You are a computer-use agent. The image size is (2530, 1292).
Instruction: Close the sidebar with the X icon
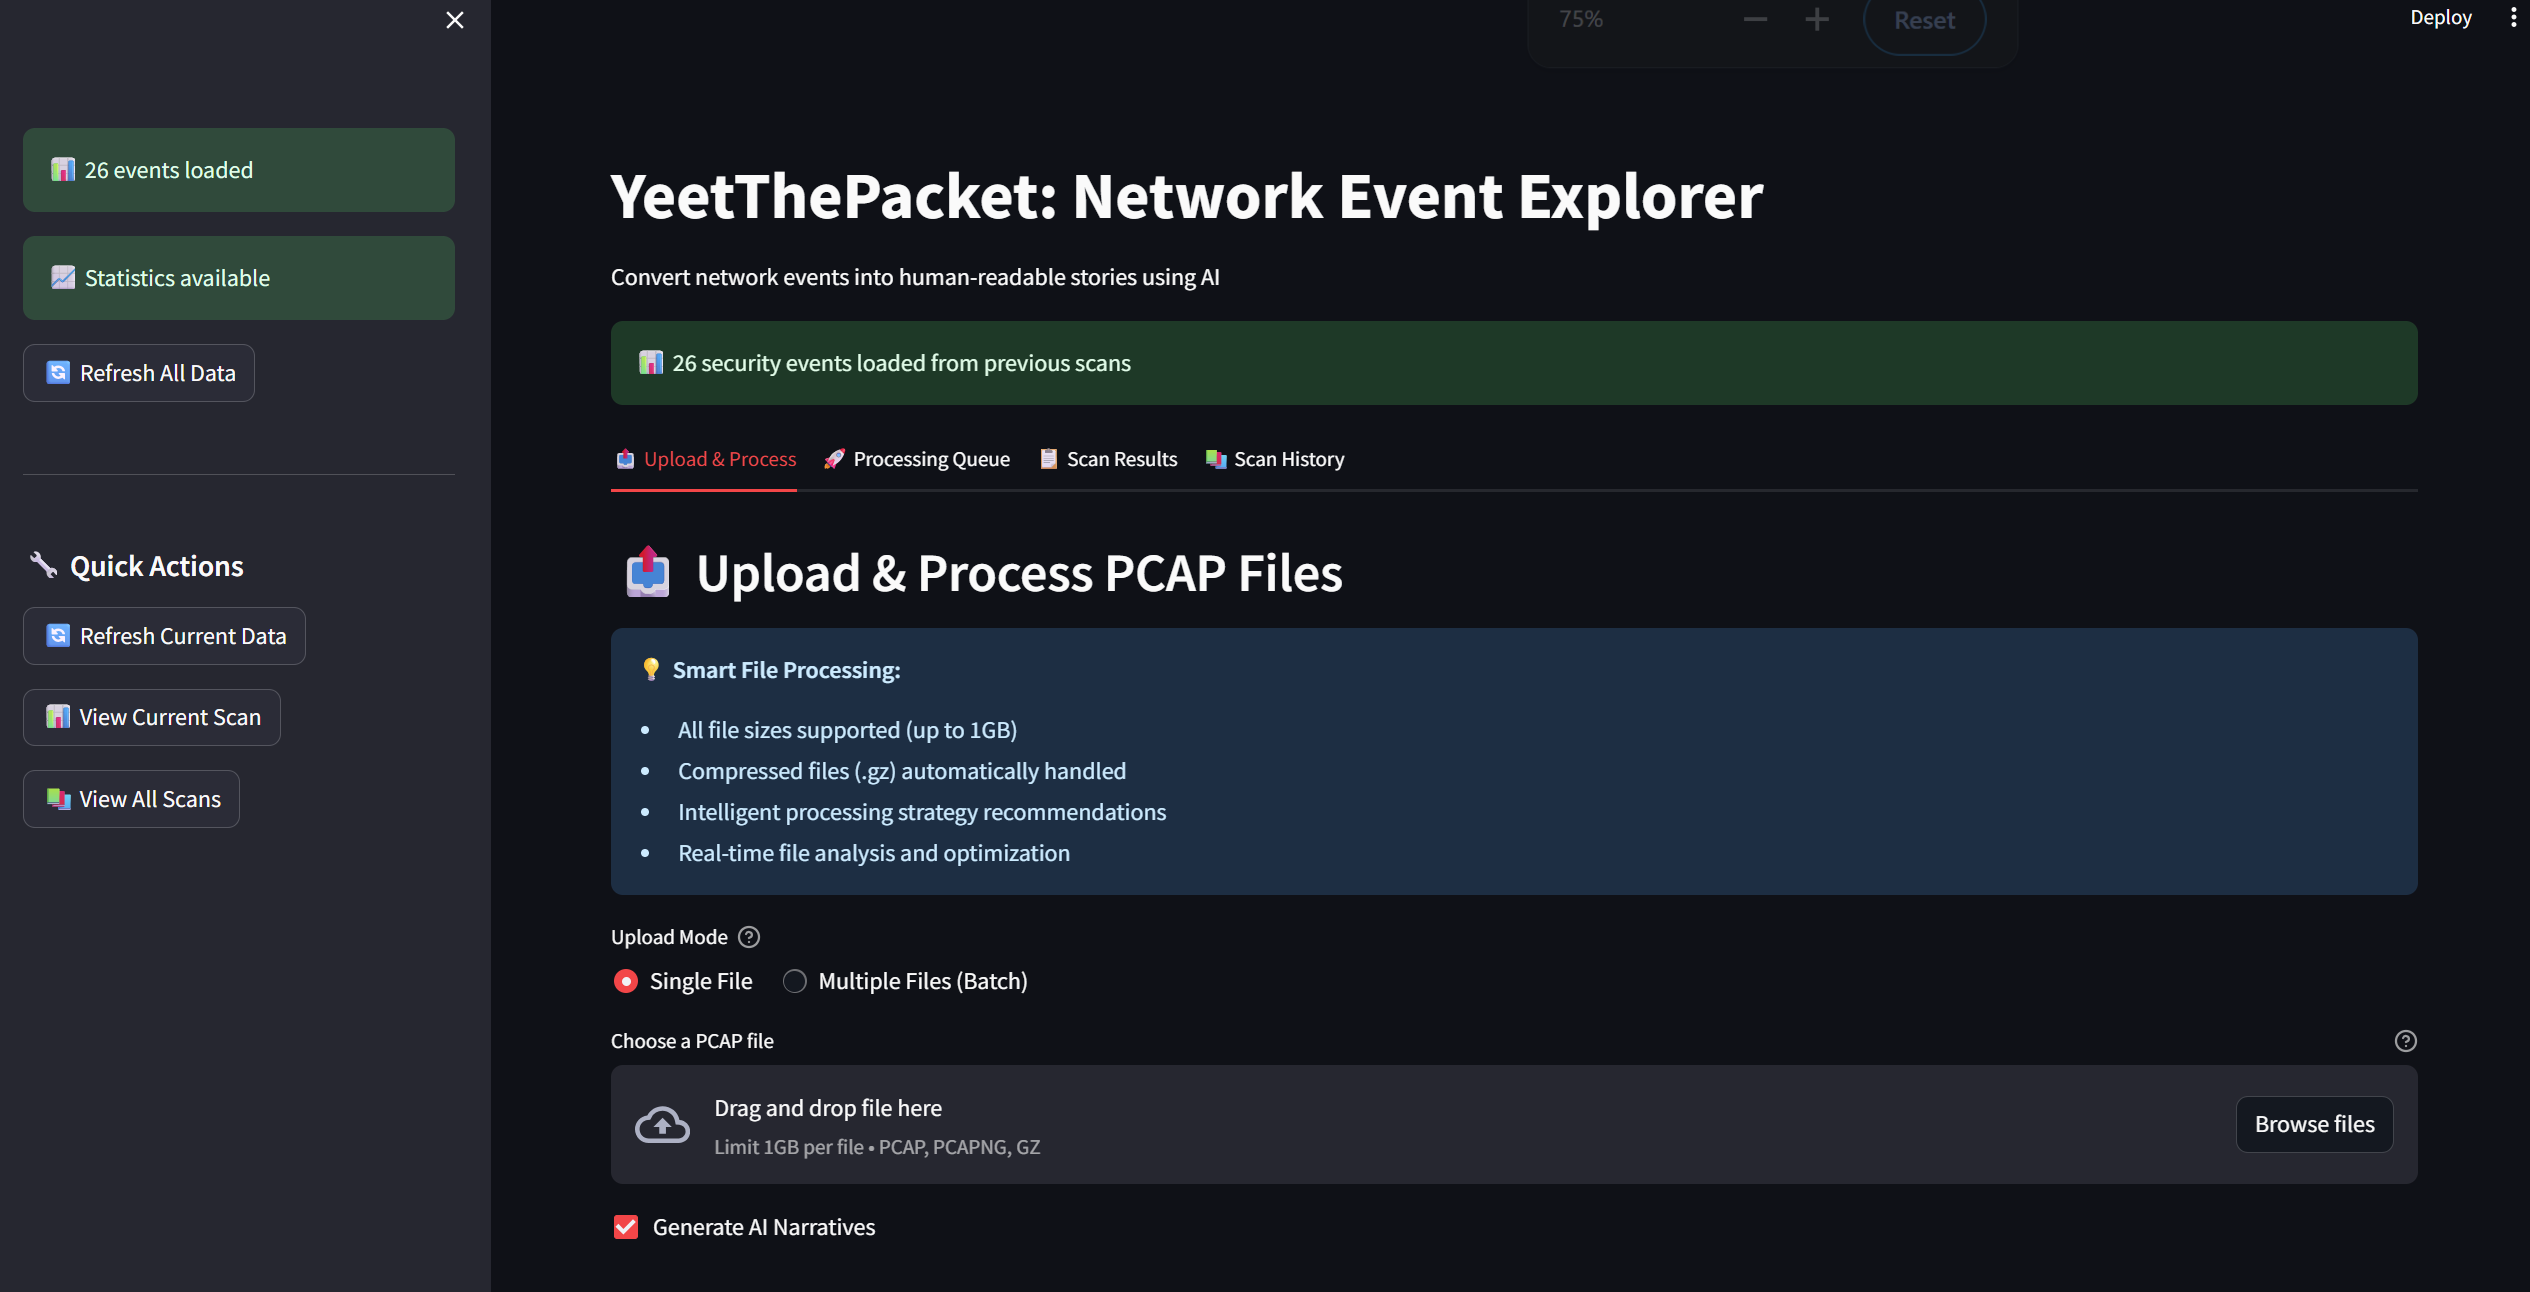[x=454, y=20]
